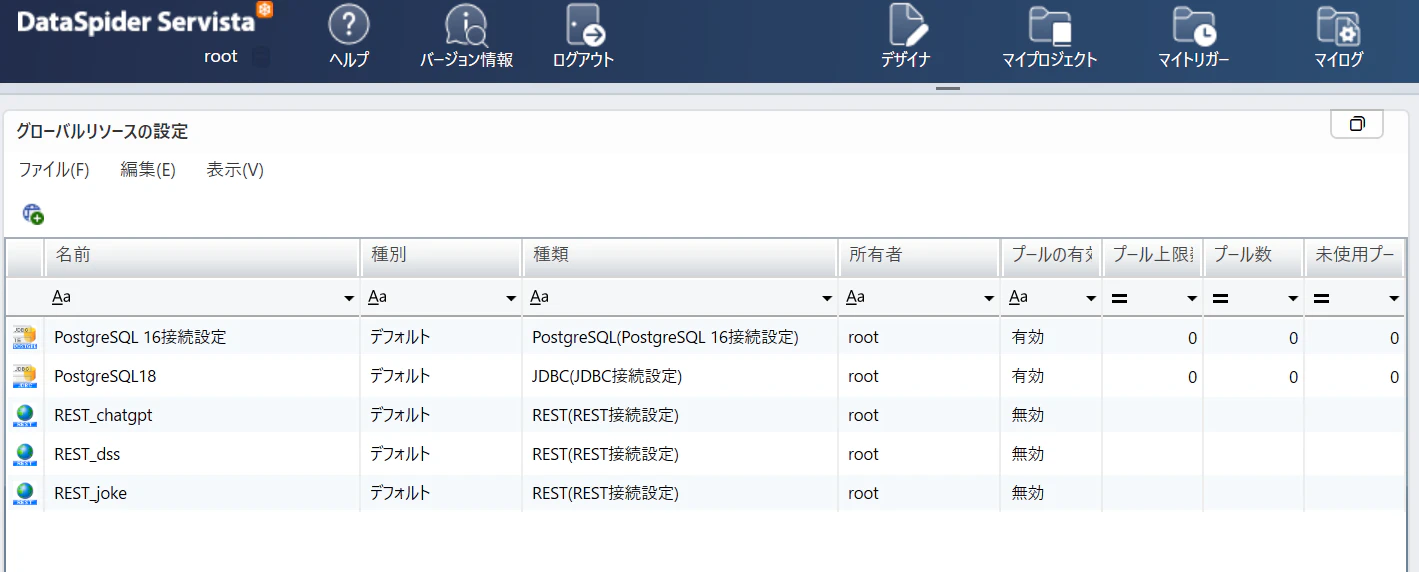Screen dimensions: 1419x572
Task: Sort by the プール数 column header
Action: click(1253, 256)
